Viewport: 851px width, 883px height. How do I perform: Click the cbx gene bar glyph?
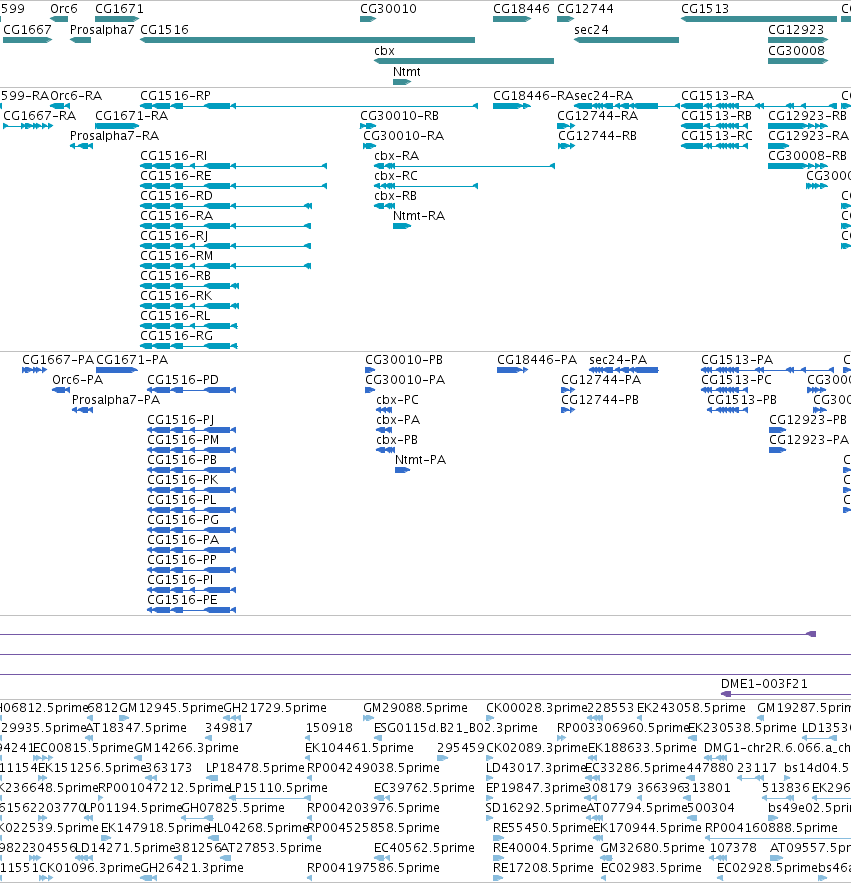[464, 61]
